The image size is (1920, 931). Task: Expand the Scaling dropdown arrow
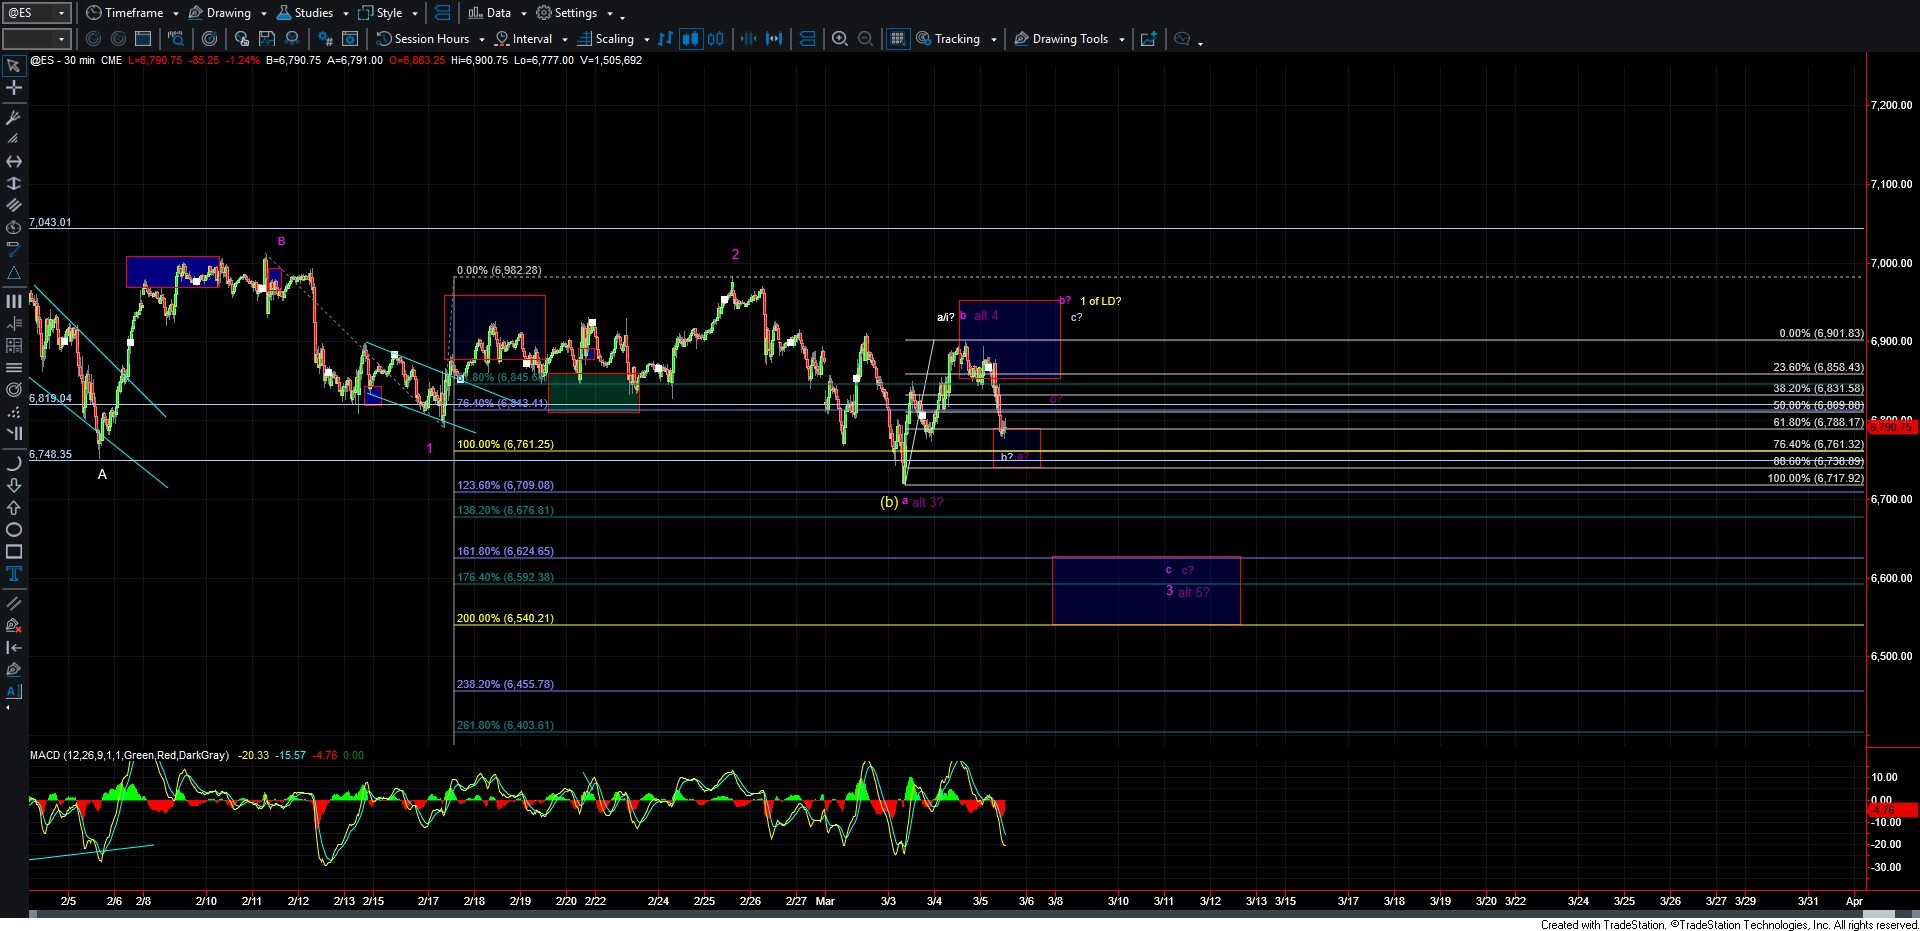(647, 40)
